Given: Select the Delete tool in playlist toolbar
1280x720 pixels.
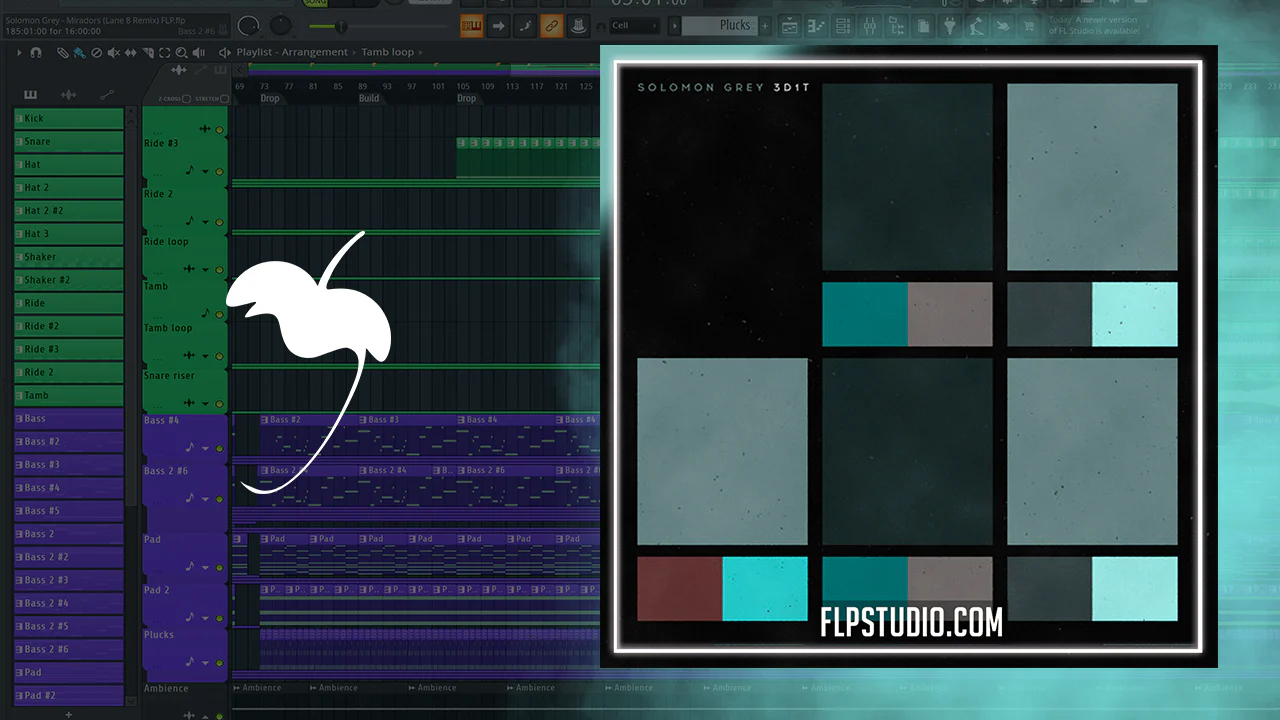Looking at the screenshot, I should click(96, 52).
